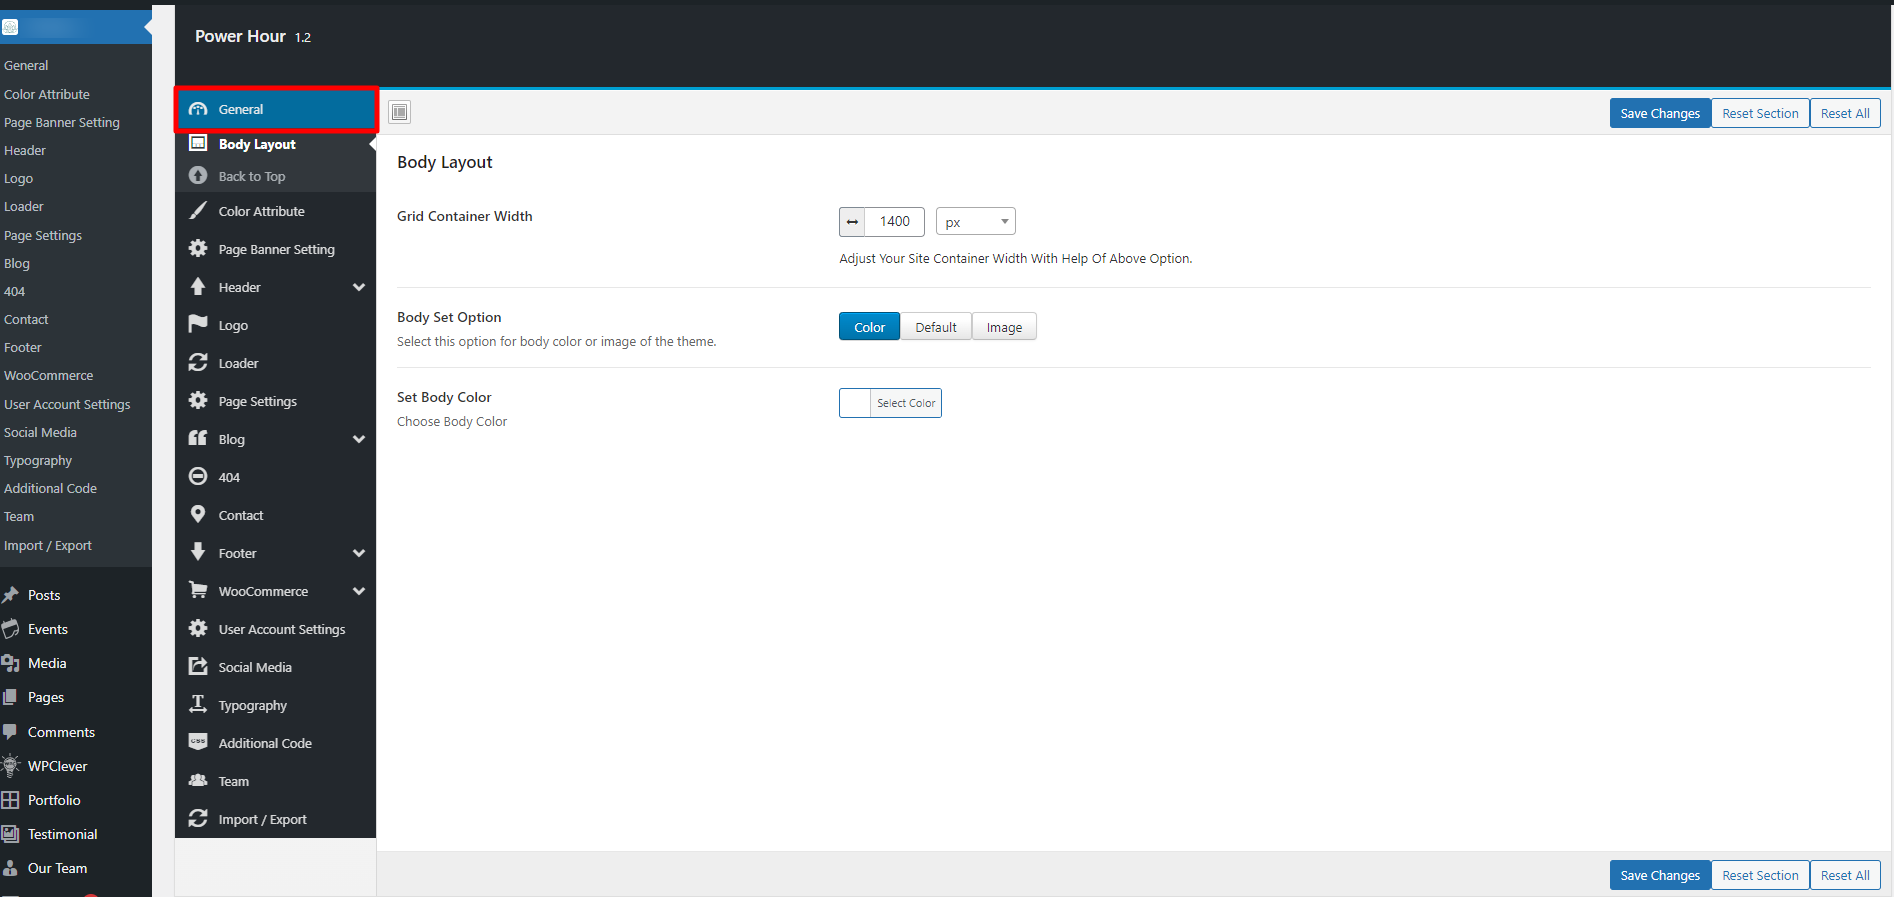Click the width arrows icon beside 1400
Viewport: 1894px width, 897px height.
(x=852, y=221)
